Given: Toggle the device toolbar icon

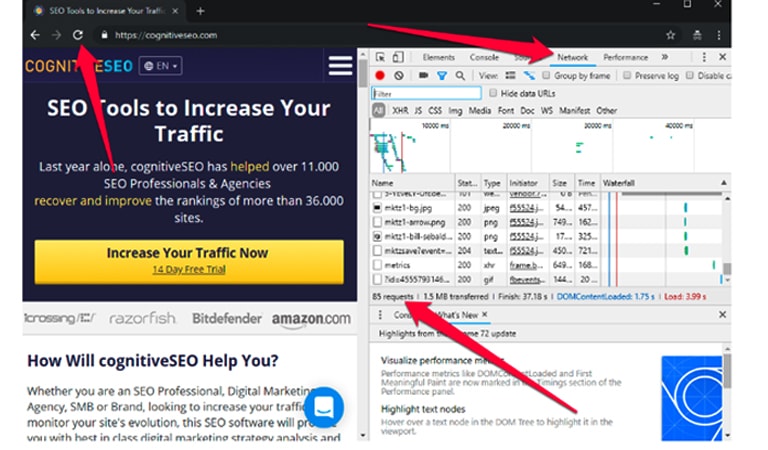Looking at the screenshot, I should tap(398, 57).
